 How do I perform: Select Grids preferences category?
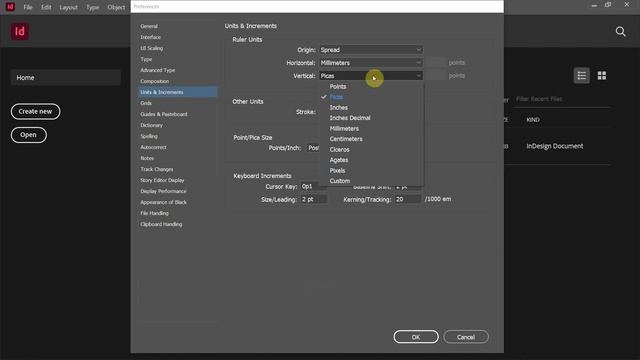pos(146,103)
